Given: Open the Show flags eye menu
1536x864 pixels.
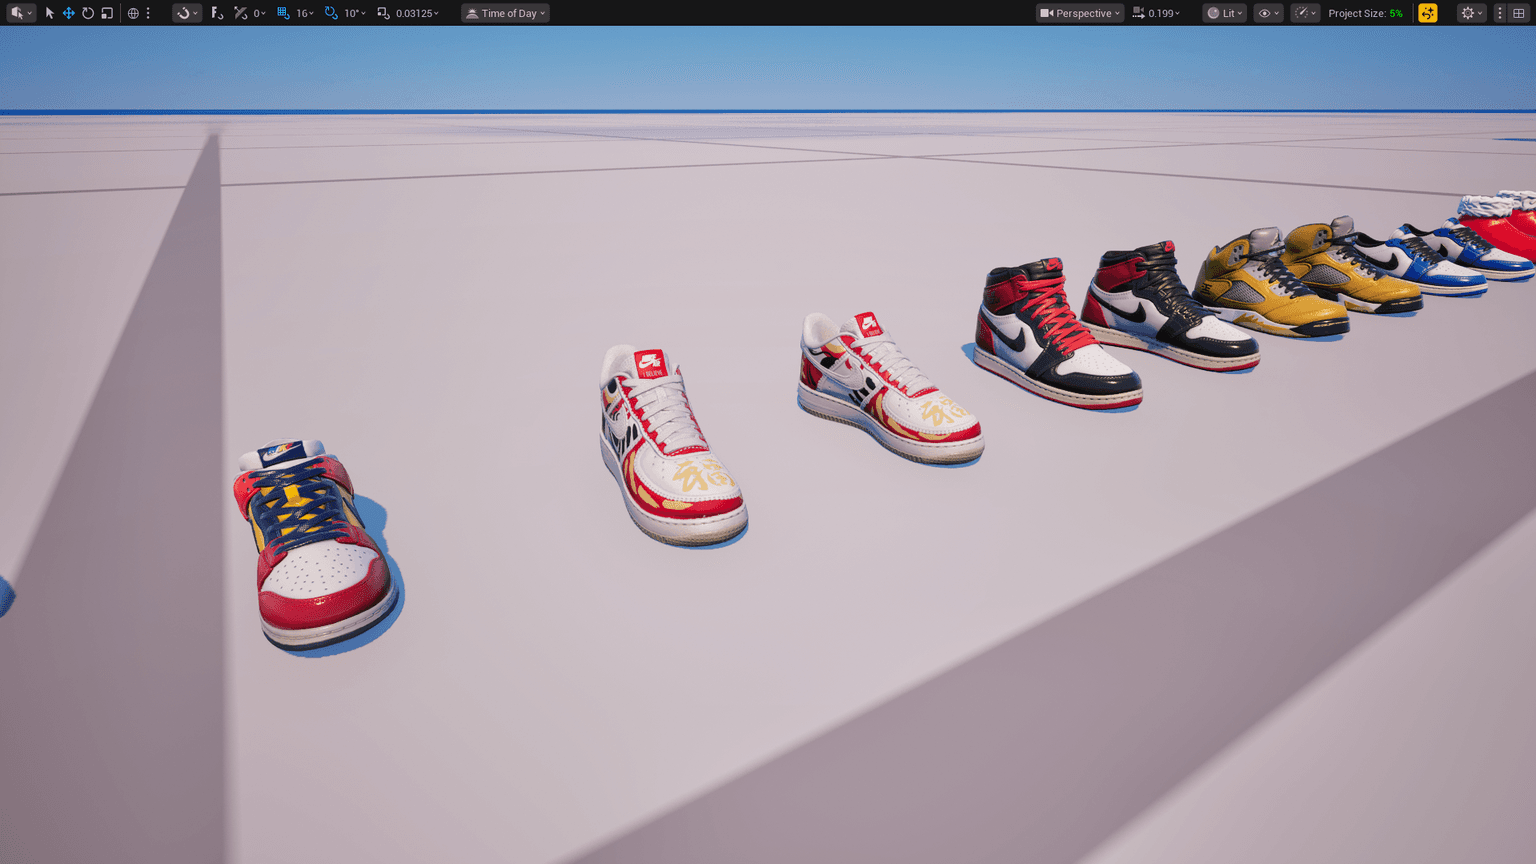Looking at the screenshot, I should click(1268, 13).
